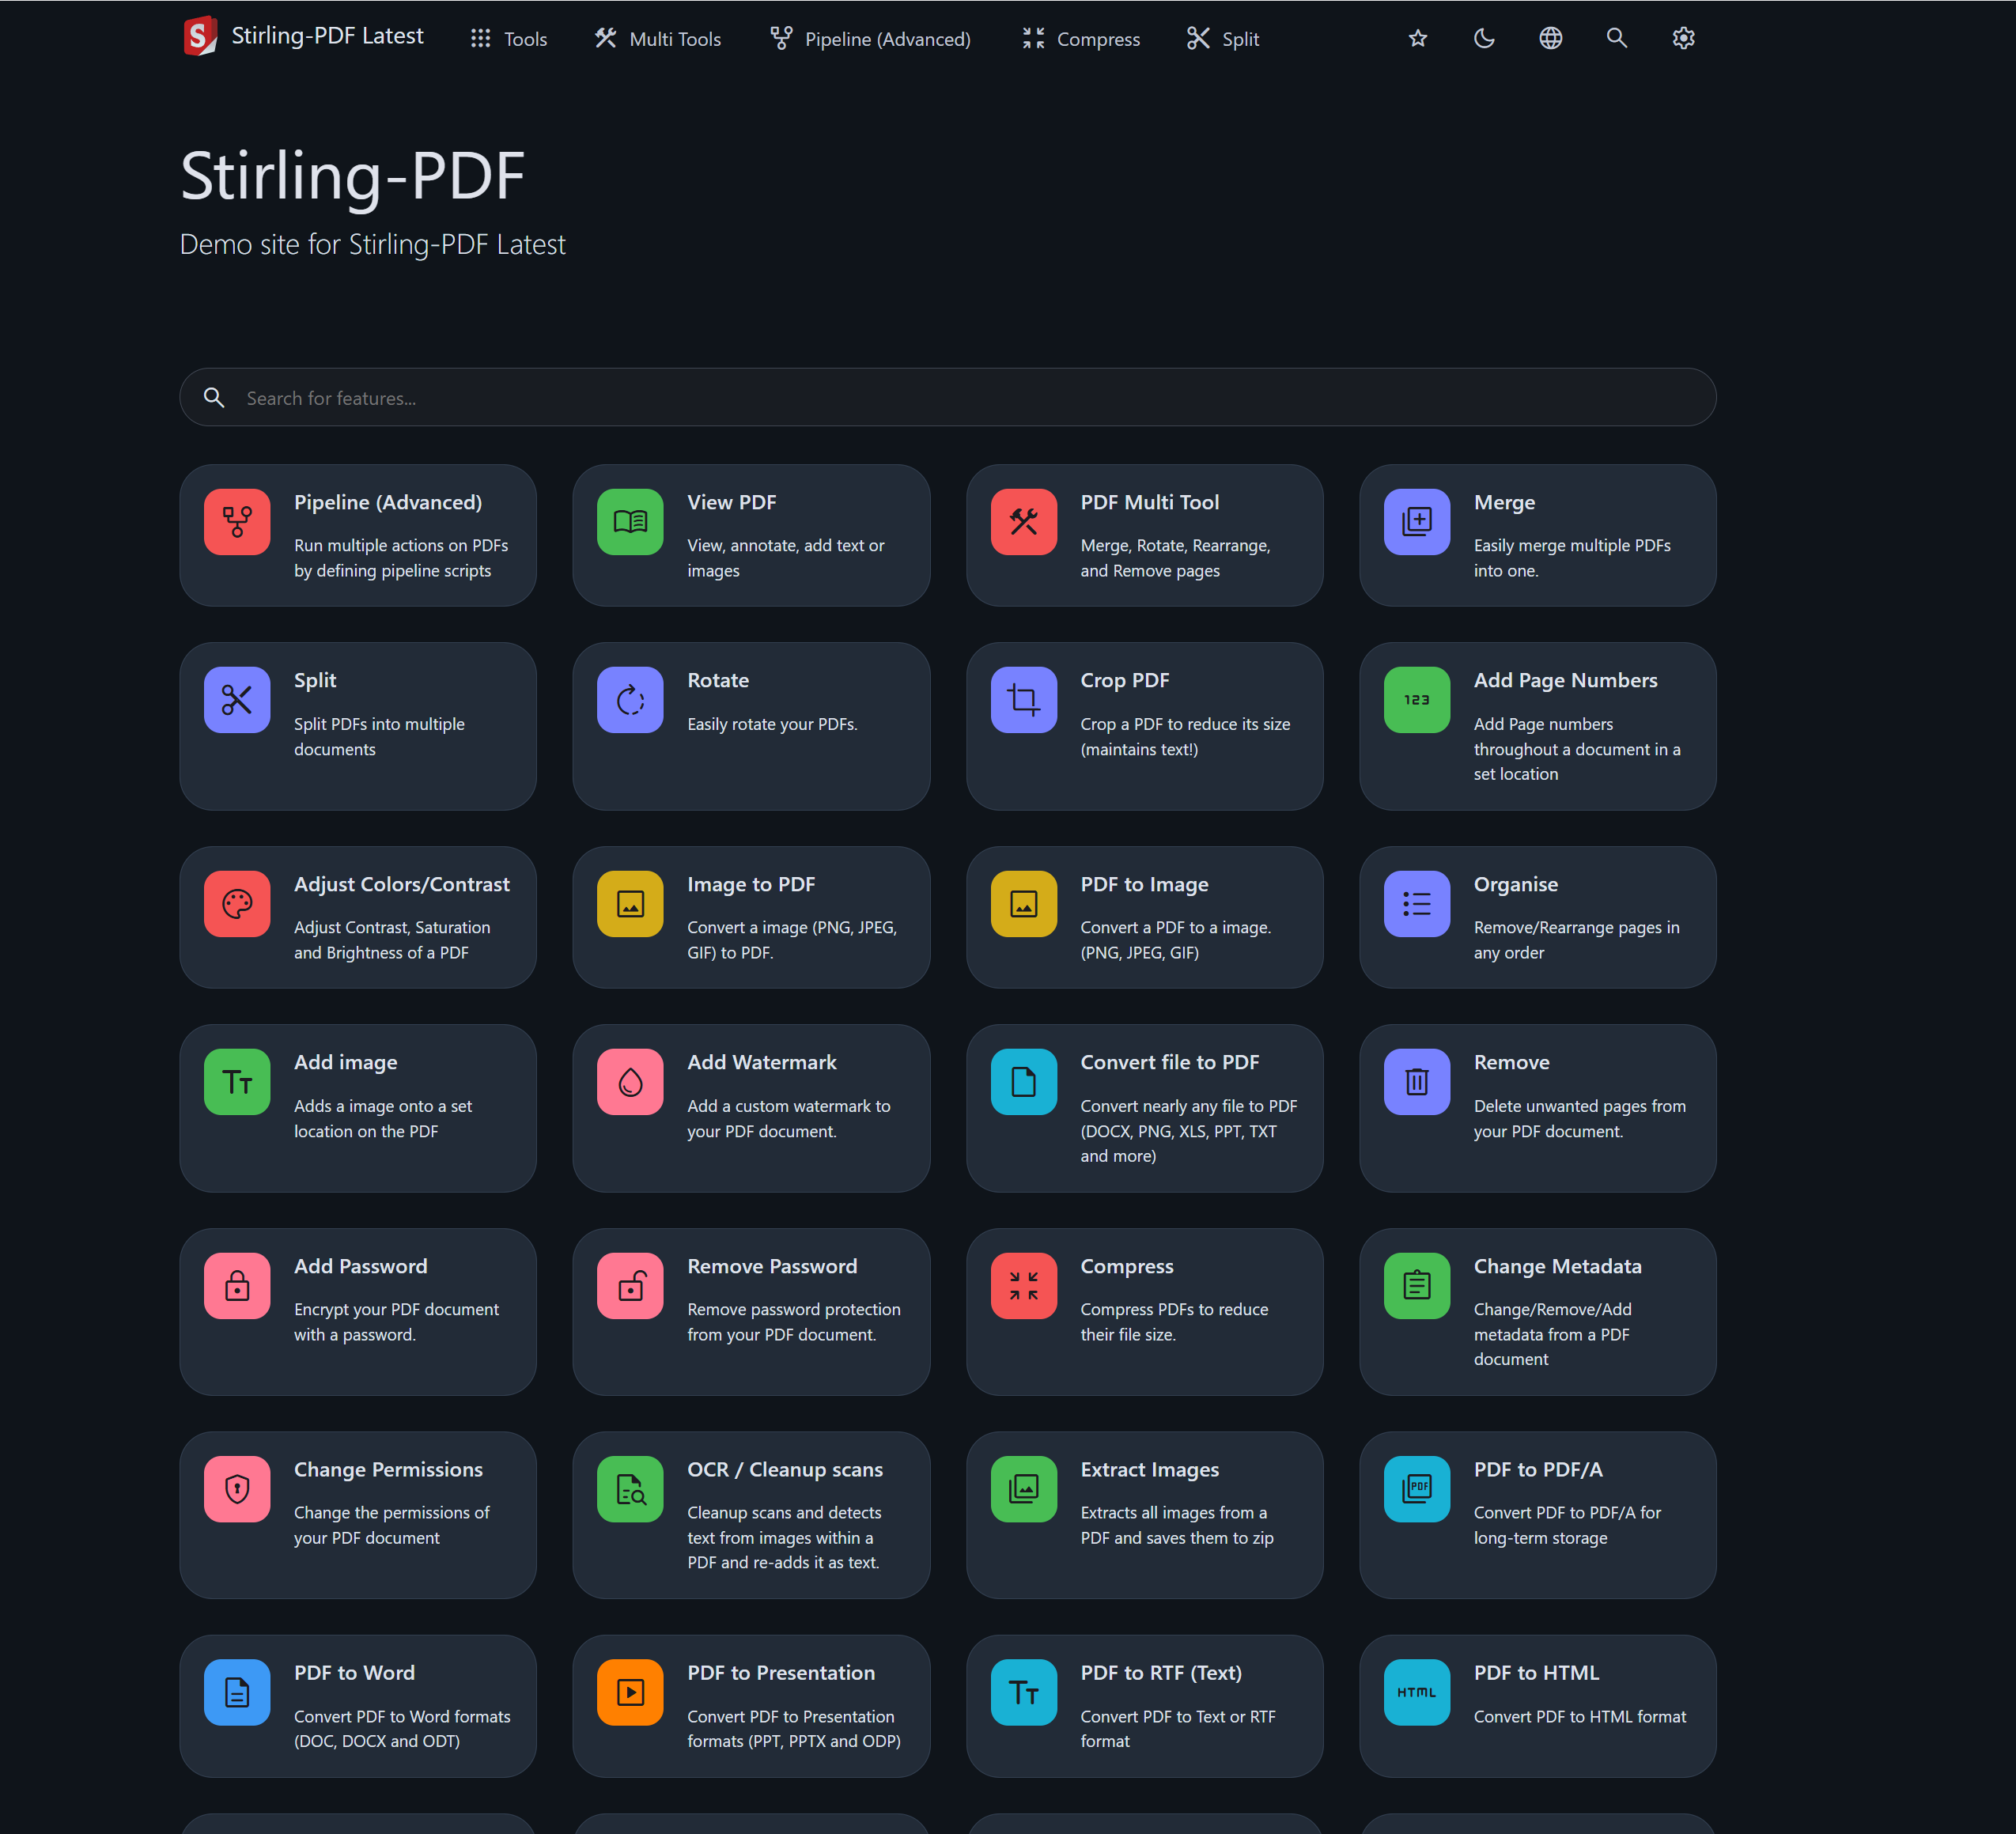The height and width of the screenshot is (1834, 2016).
Task: Open settings gear in navbar
Action: (1683, 38)
